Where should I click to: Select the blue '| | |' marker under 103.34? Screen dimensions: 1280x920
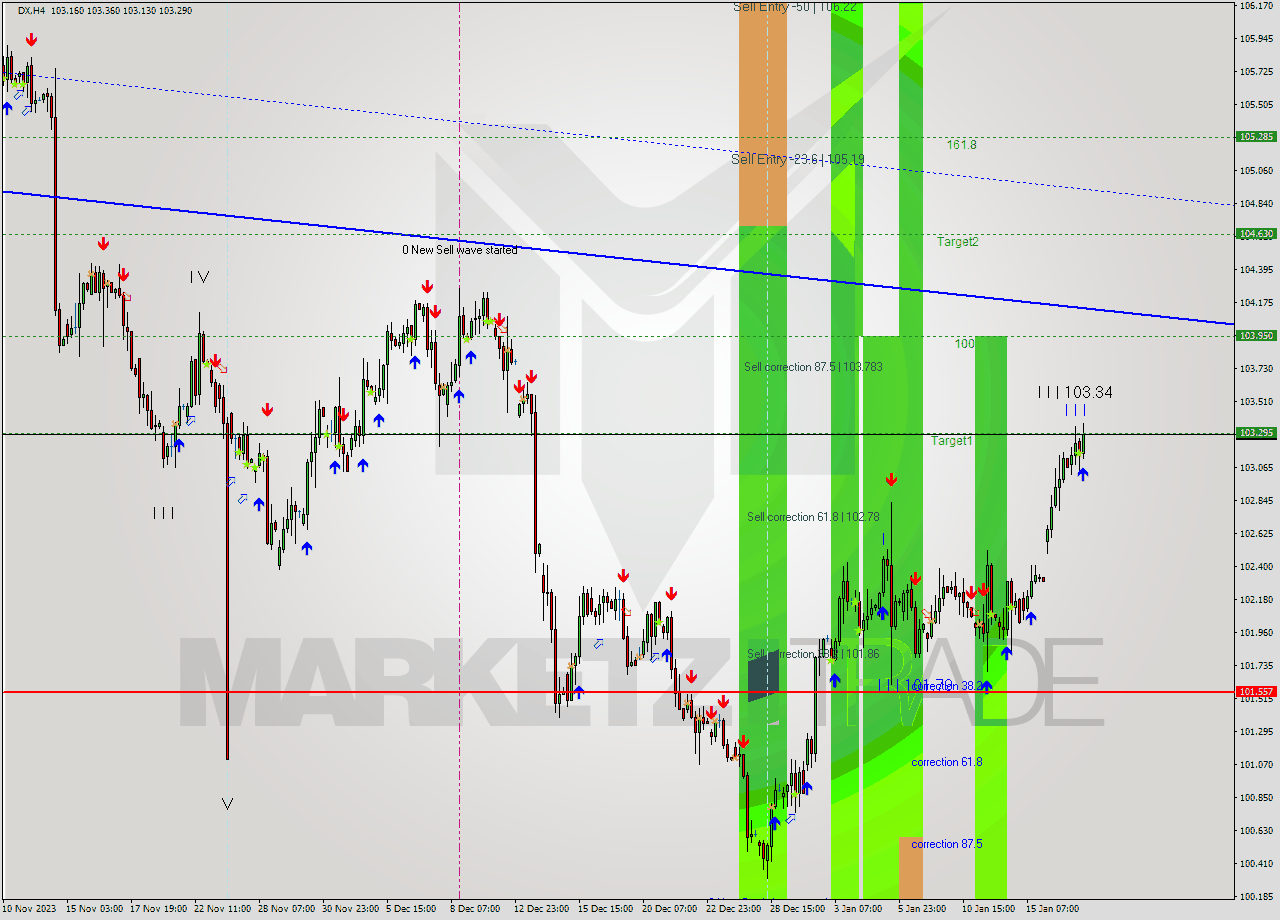pos(1075,411)
